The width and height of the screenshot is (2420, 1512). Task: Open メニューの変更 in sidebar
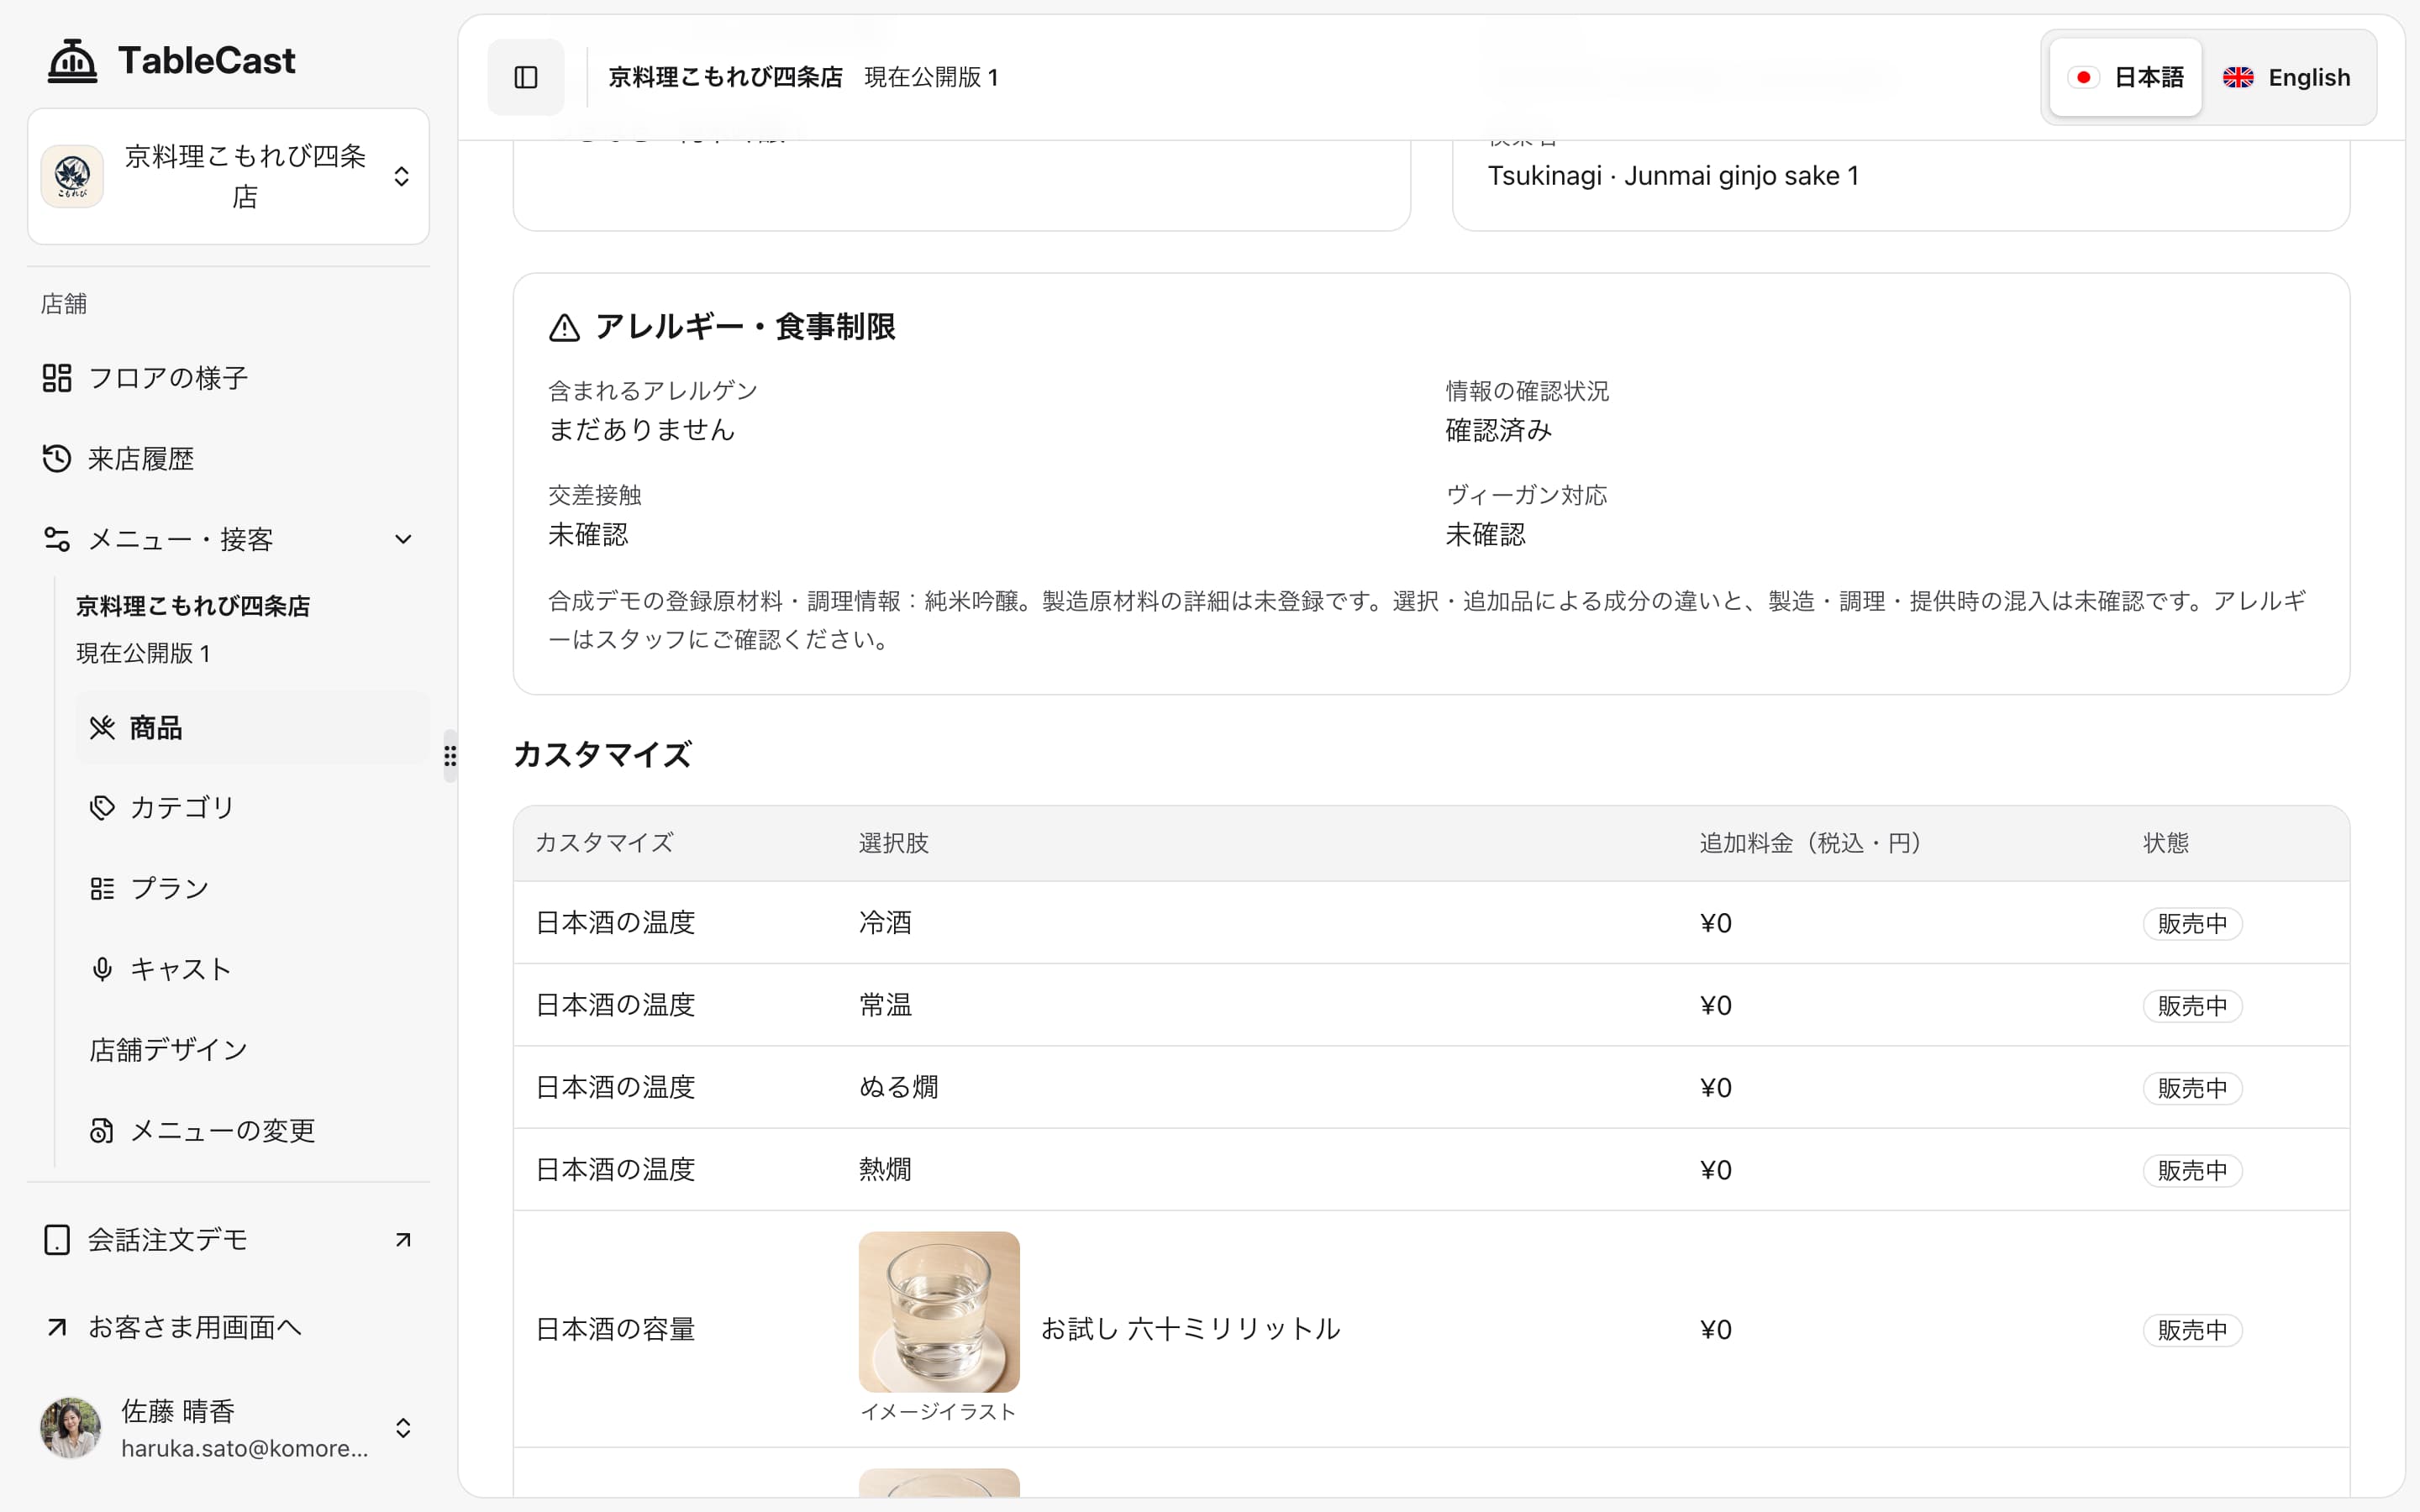pos(252,1131)
